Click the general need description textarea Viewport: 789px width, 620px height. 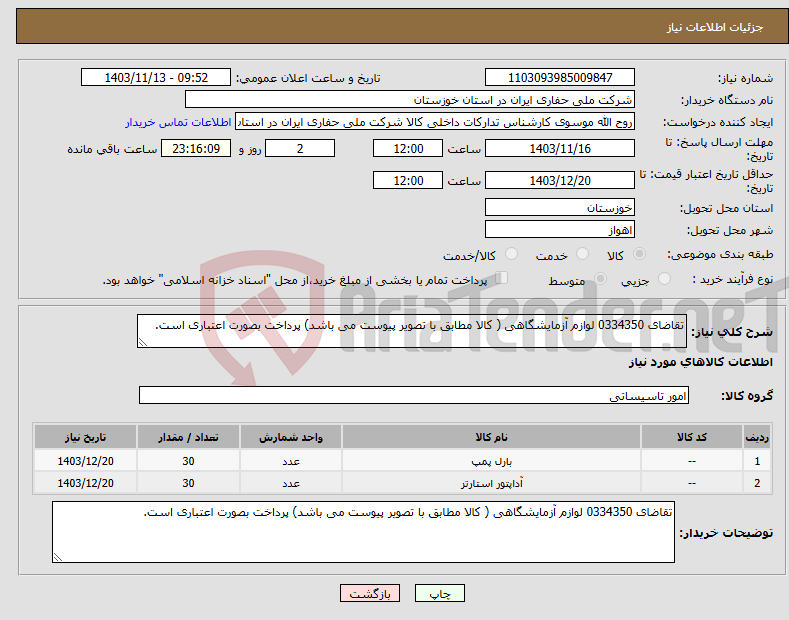tap(412, 331)
